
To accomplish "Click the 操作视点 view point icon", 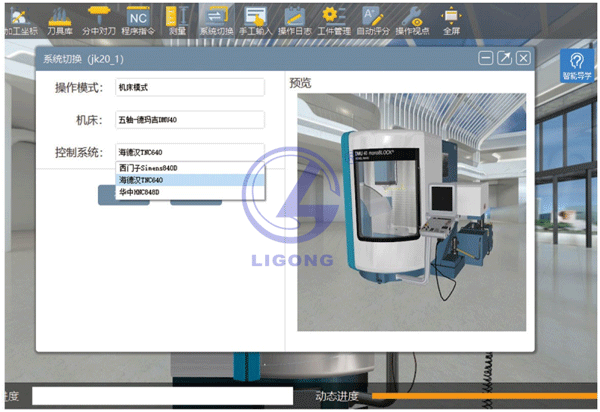I will [411, 18].
